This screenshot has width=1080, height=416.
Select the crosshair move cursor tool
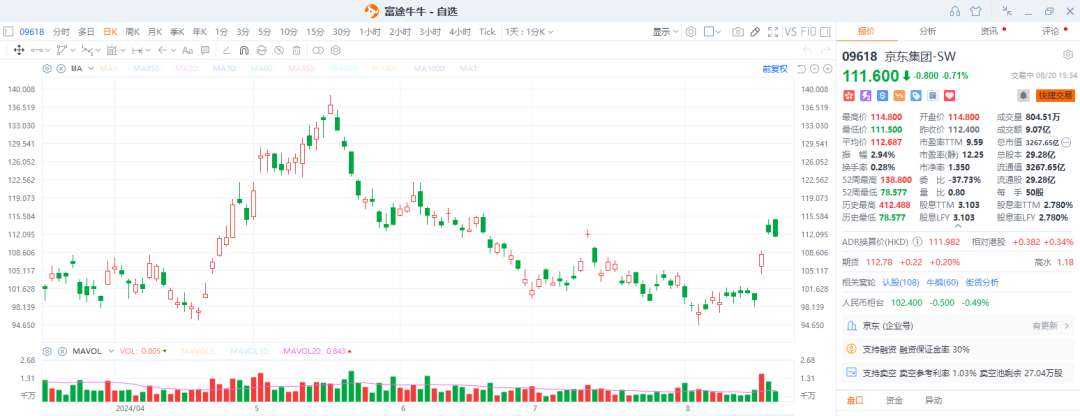point(19,50)
